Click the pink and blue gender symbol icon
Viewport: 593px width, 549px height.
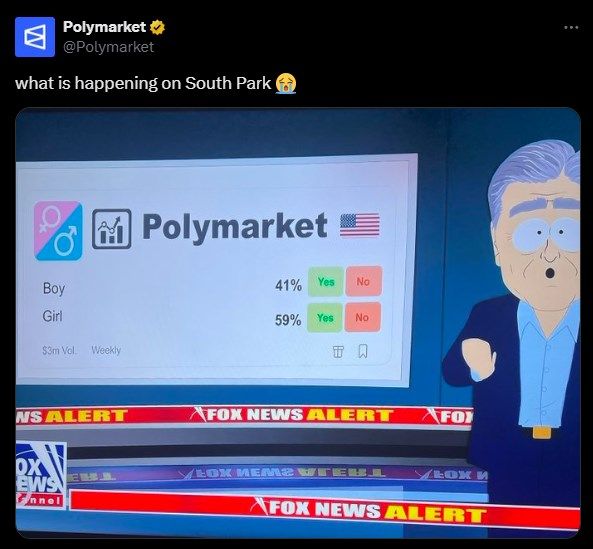coord(58,231)
